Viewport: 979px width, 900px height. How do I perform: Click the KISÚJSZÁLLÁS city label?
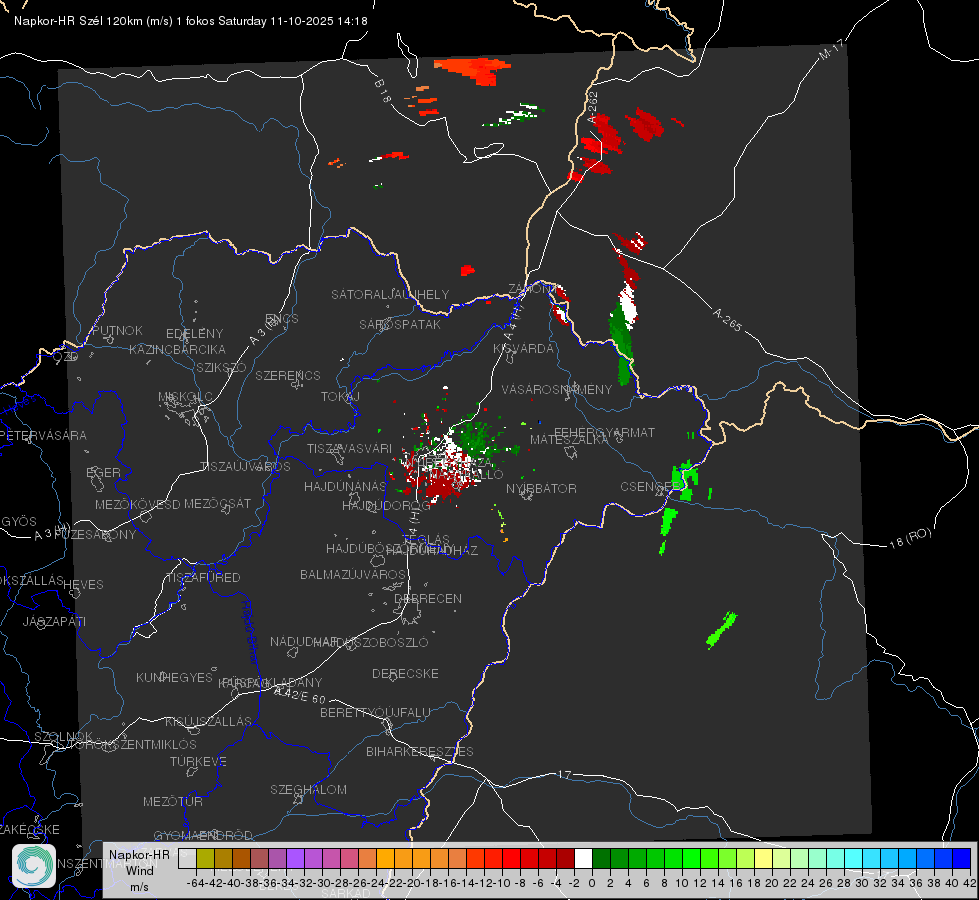pyautogui.click(x=209, y=721)
